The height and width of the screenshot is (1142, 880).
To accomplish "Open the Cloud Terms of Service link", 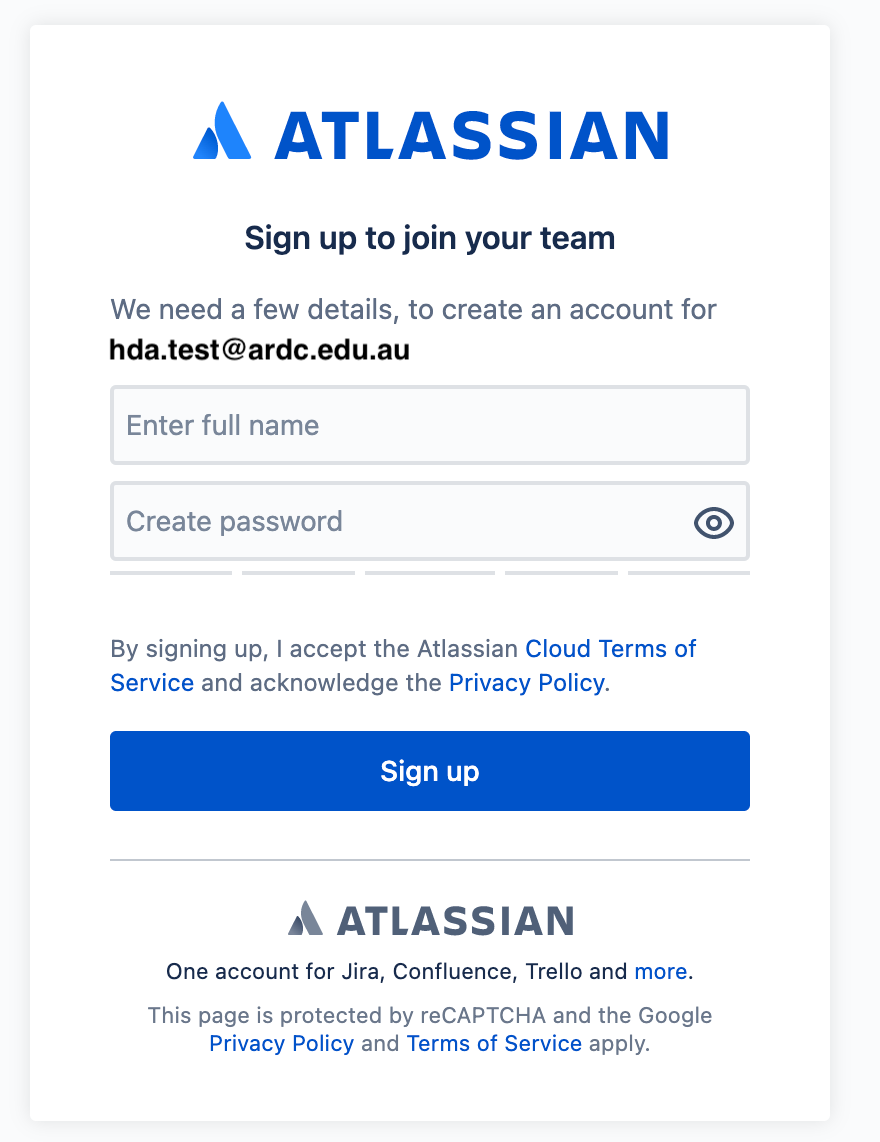I will pyautogui.click(x=610, y=648).
